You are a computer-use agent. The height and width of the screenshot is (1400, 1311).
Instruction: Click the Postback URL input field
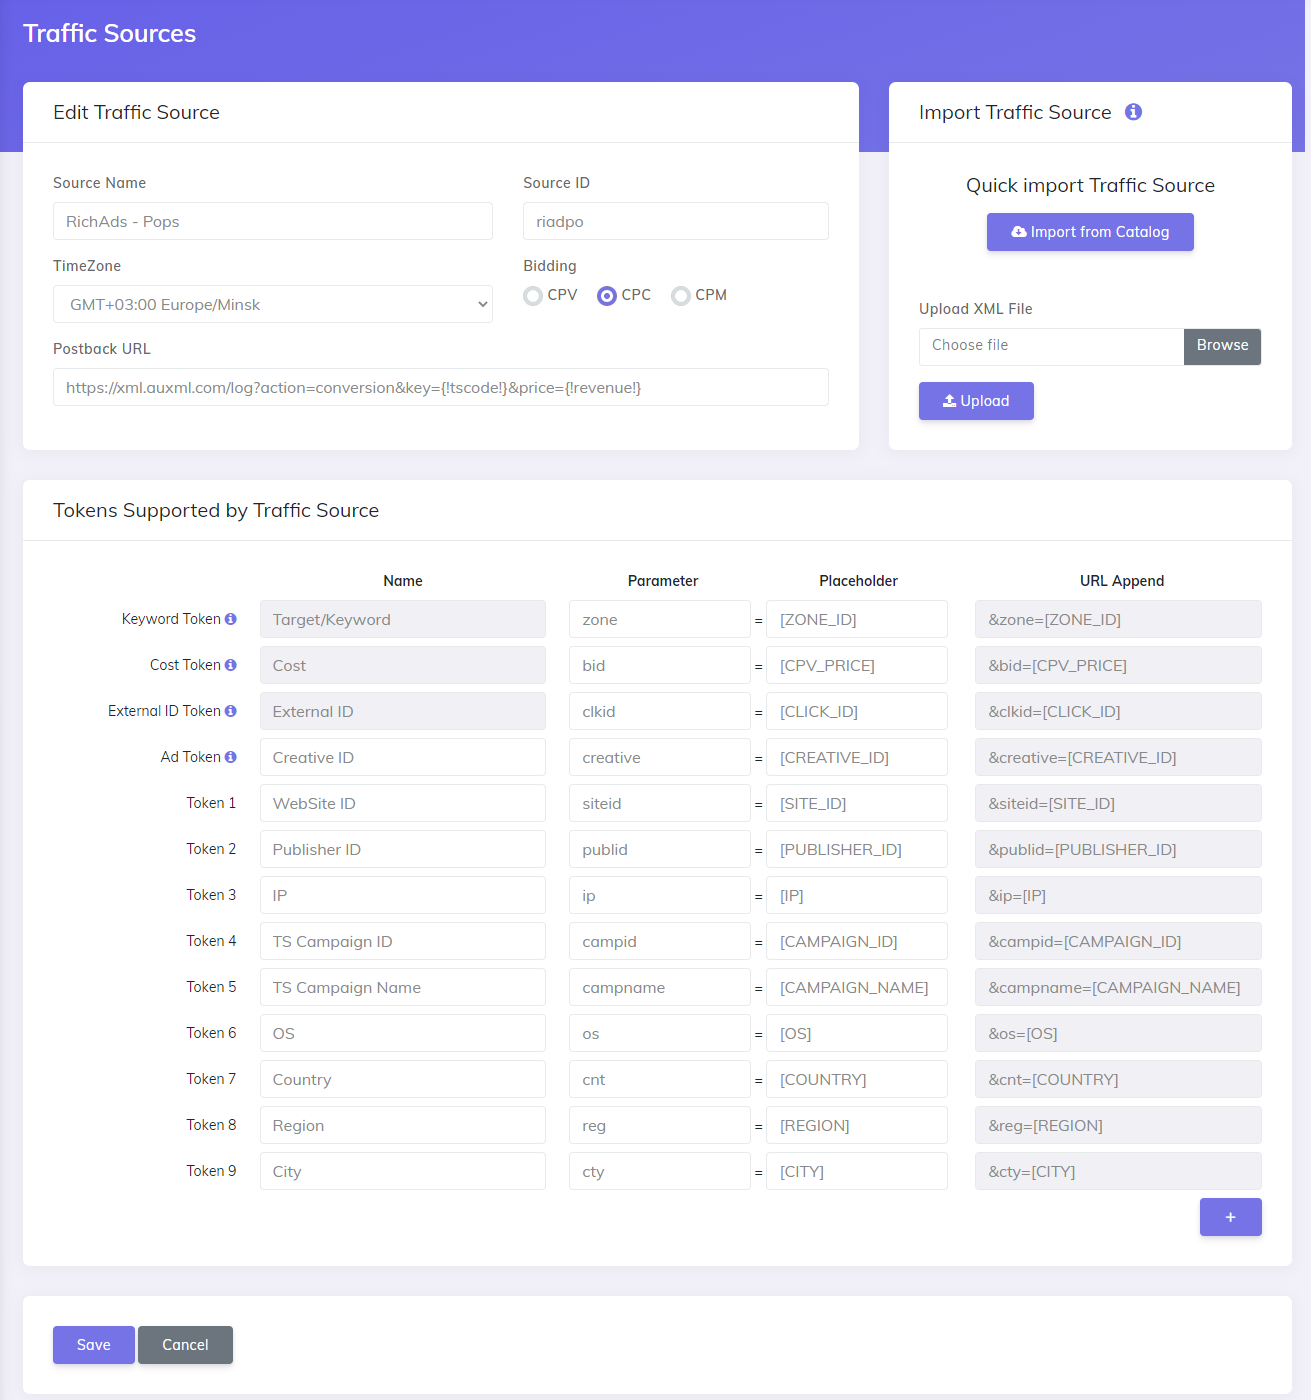coord(440,387)
